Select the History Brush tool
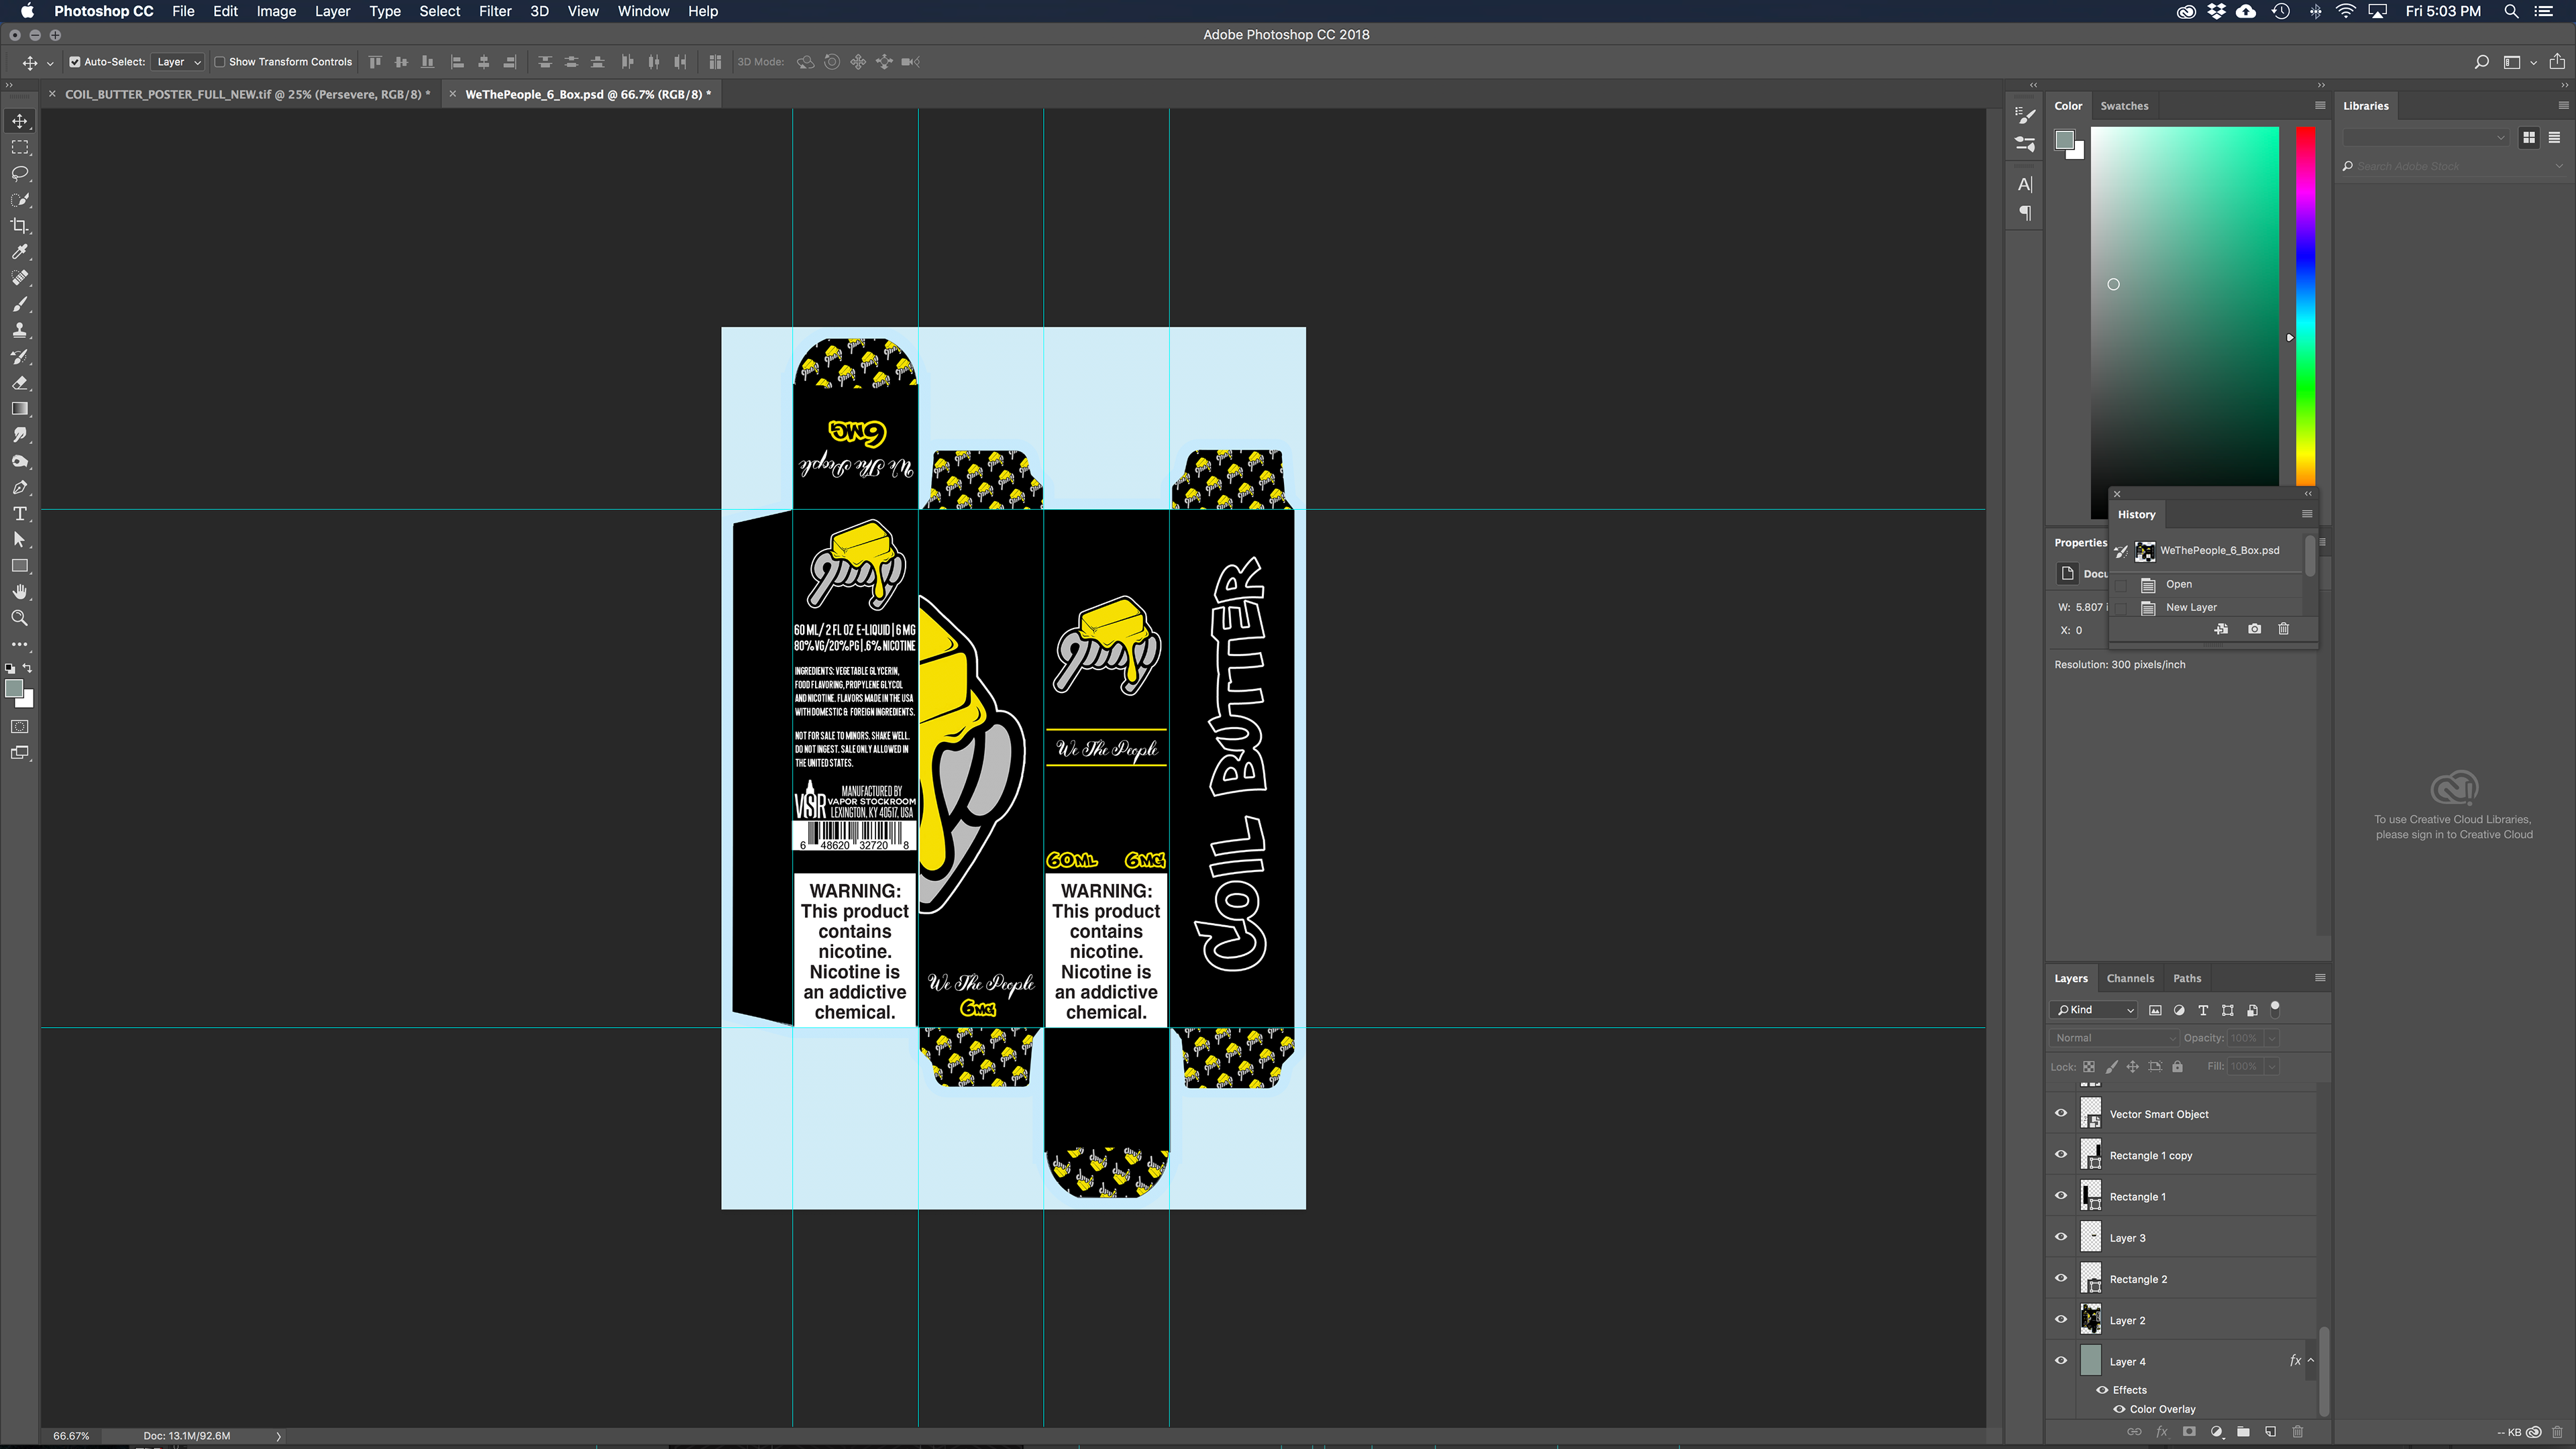Screen dimensions: 2576x1449 pos(20,357)
